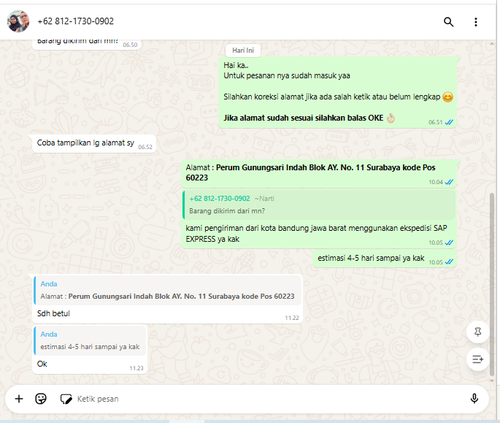
Task: Click timestamp 11.23 on Ok message
Action: pyautogui.click(x=136, y=368)
